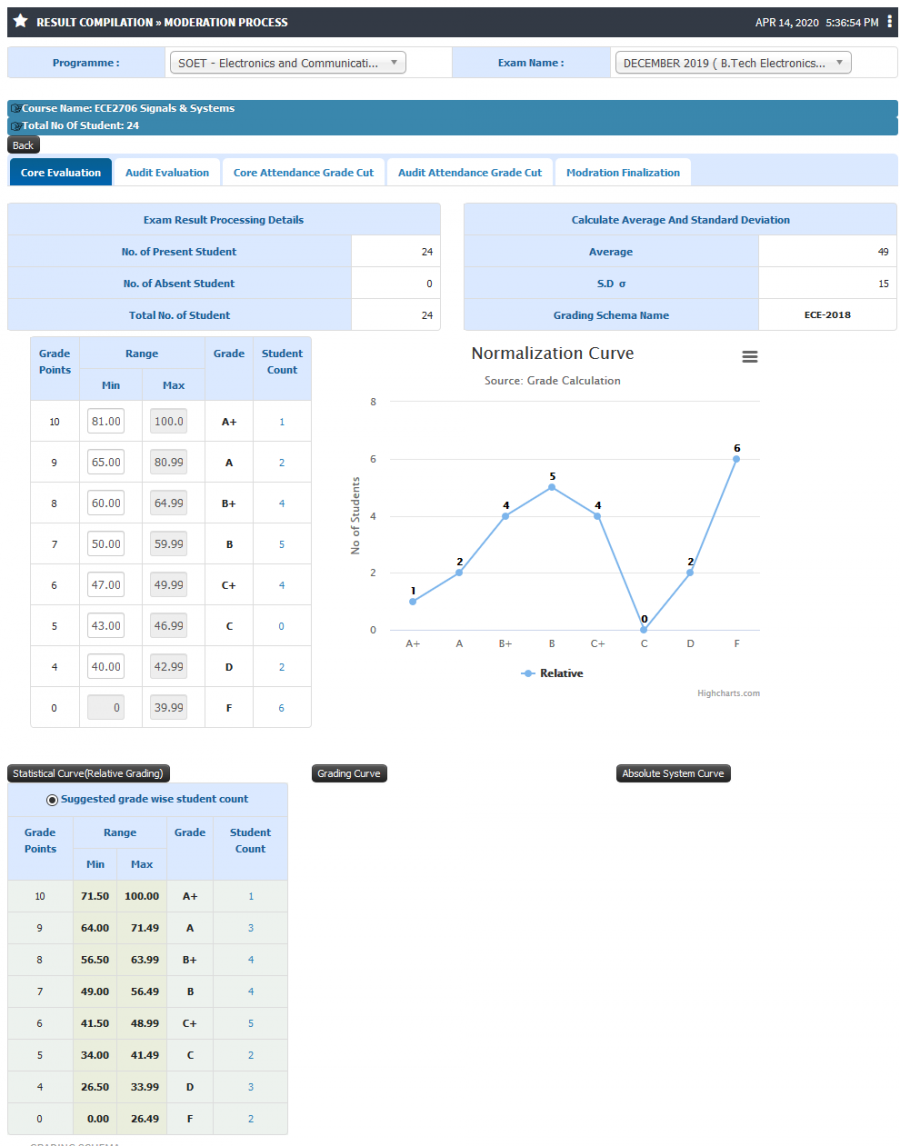
Task: Click suggested min value 49.00
Action: point(95,992)
